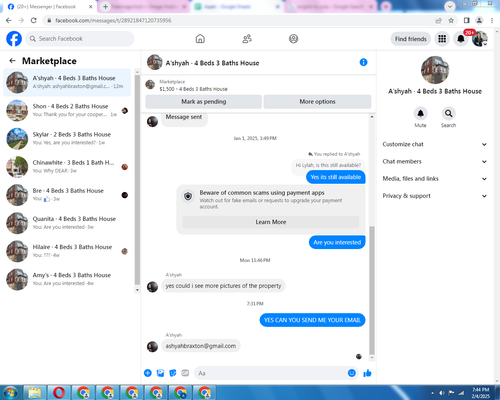Viewport: 500px width, 400px height.
Task: Open the Opera browser from the taskbar
Action: 59,393
